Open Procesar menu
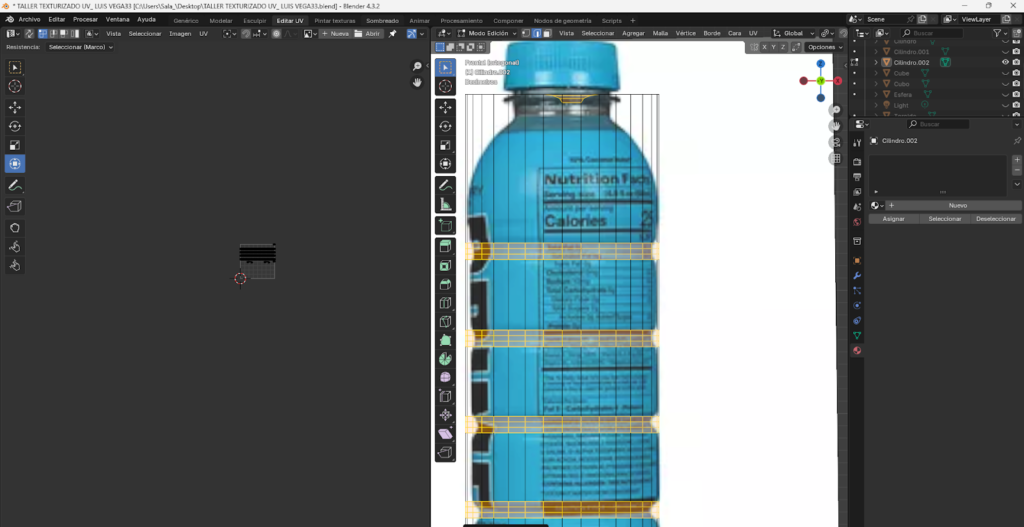Image resolution: width=1024 pixels, height=527 pixels. (86, 20)
